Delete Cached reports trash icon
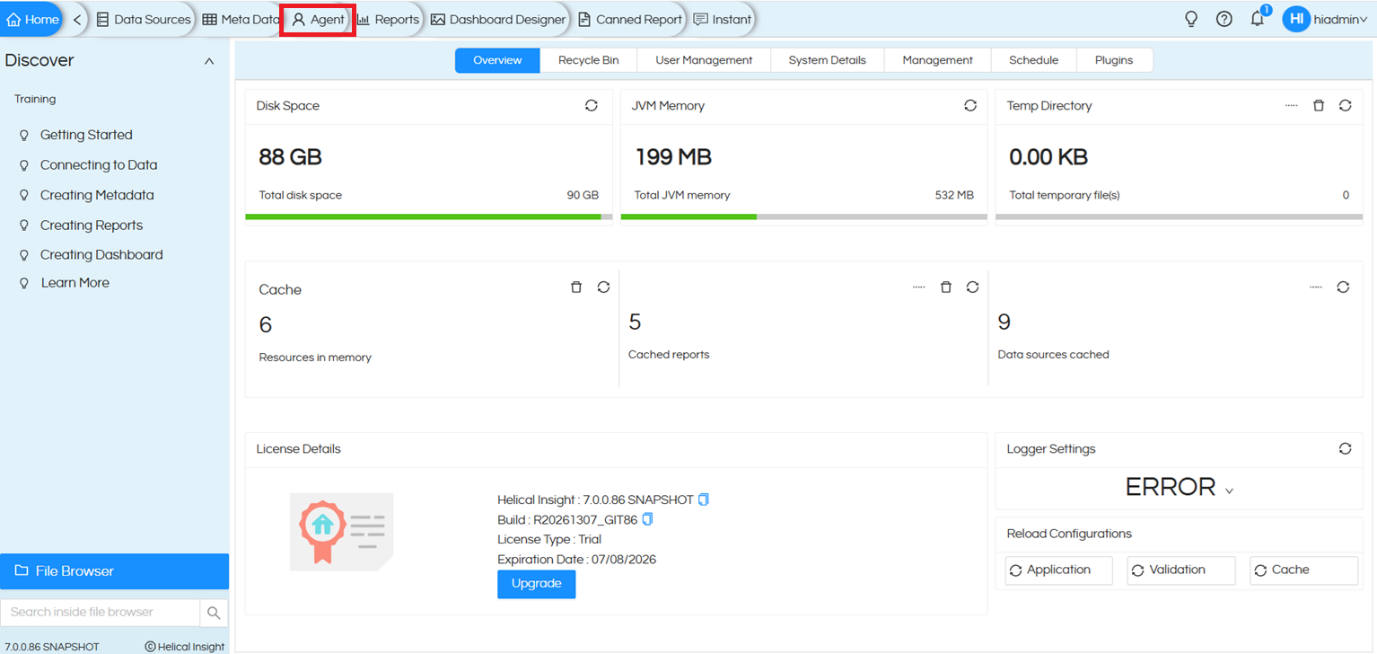1377x654 pixels. pyautogui.click(x=946, y=287)
